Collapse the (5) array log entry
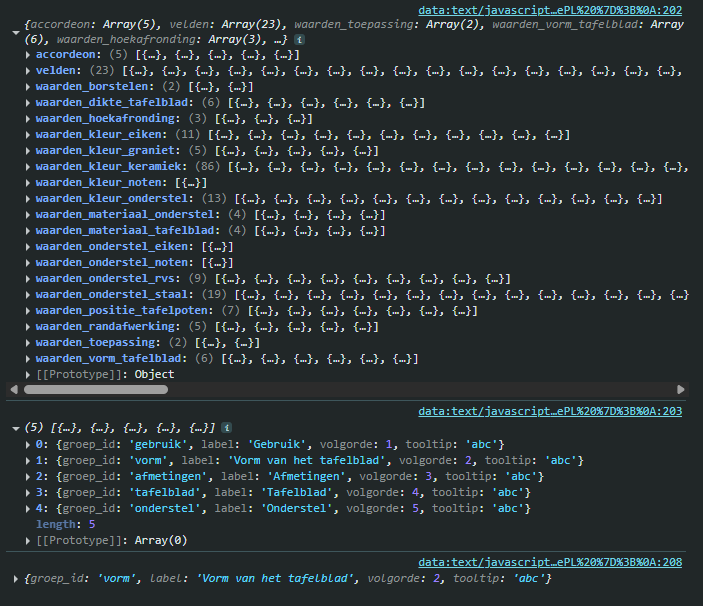Image resolution: width=703 pixels, height=606 pixels. pos(15,427)
